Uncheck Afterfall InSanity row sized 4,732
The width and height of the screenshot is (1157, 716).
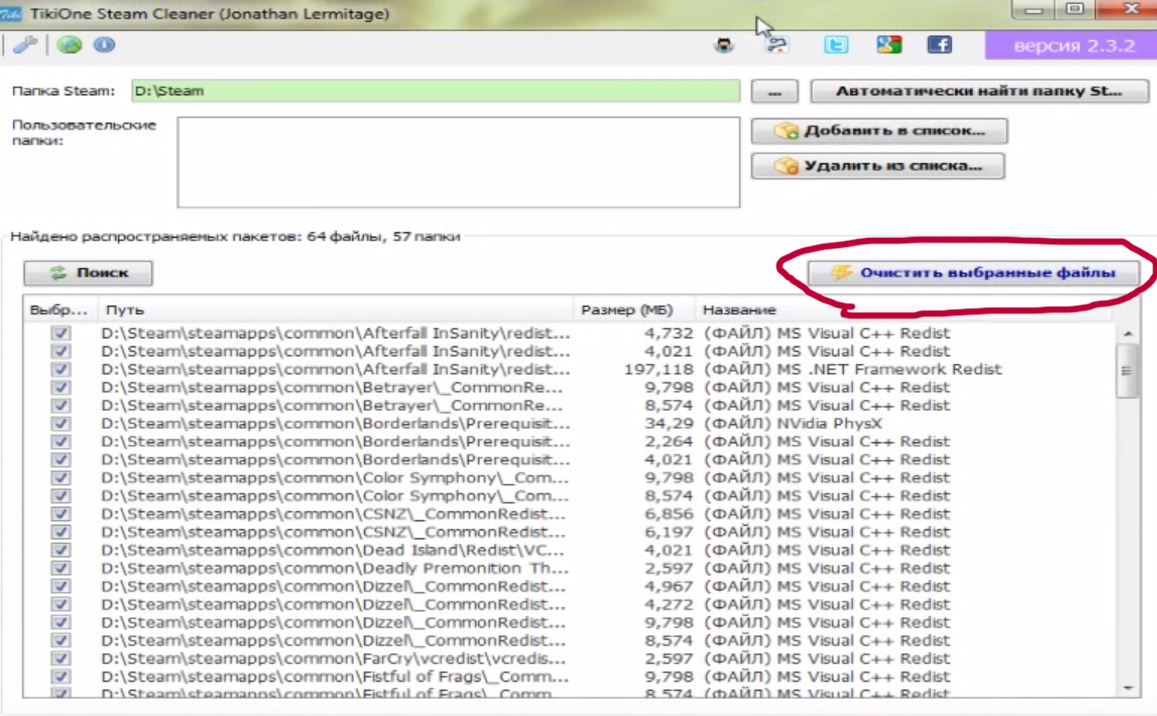(61, 333)
